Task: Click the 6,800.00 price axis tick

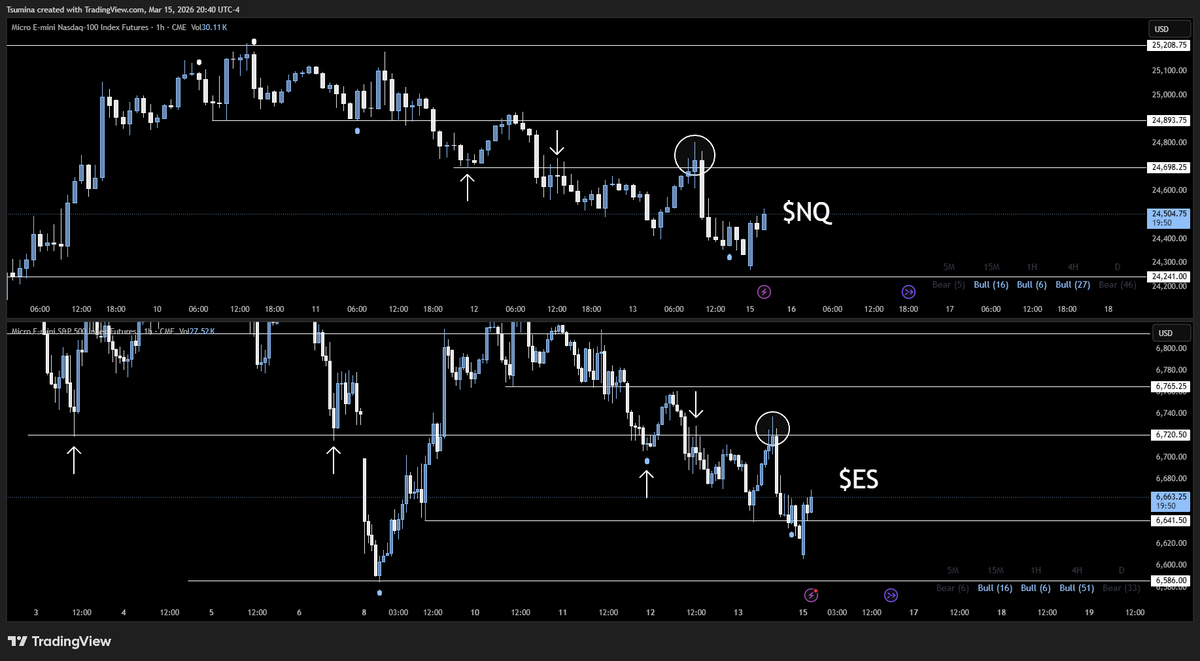Action: pos(1171,348)
